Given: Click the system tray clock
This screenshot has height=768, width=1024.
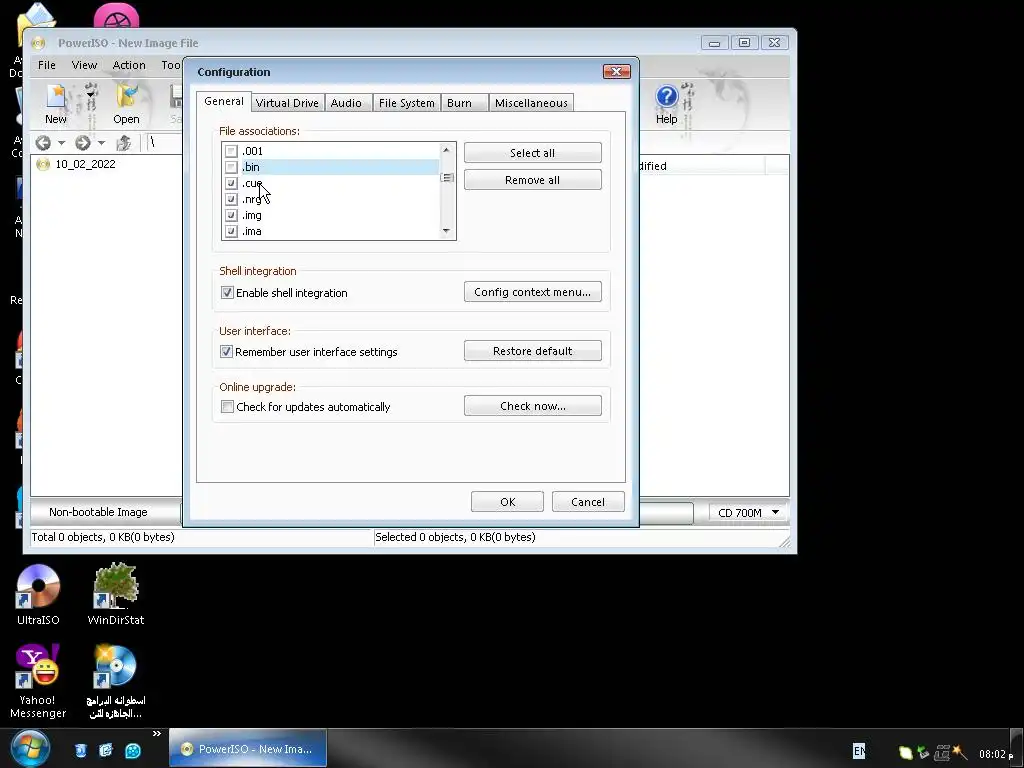Looking at the screenshot, I should (x=995, y=754).
